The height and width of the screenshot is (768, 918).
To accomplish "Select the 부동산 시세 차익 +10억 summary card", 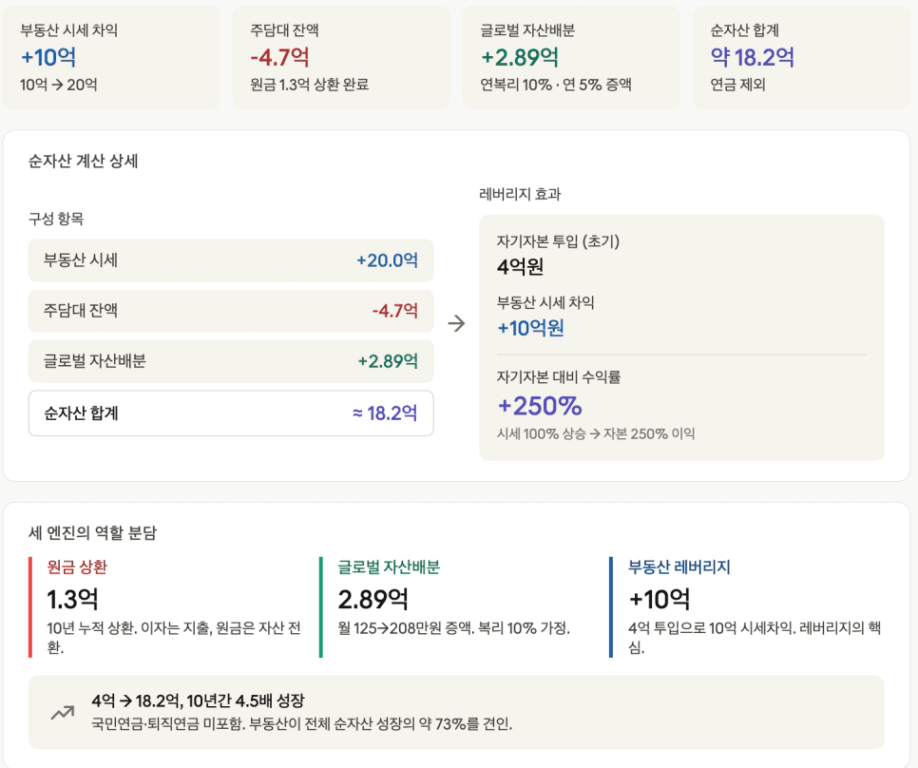I will pyautogui.click(x=111, y=57).
